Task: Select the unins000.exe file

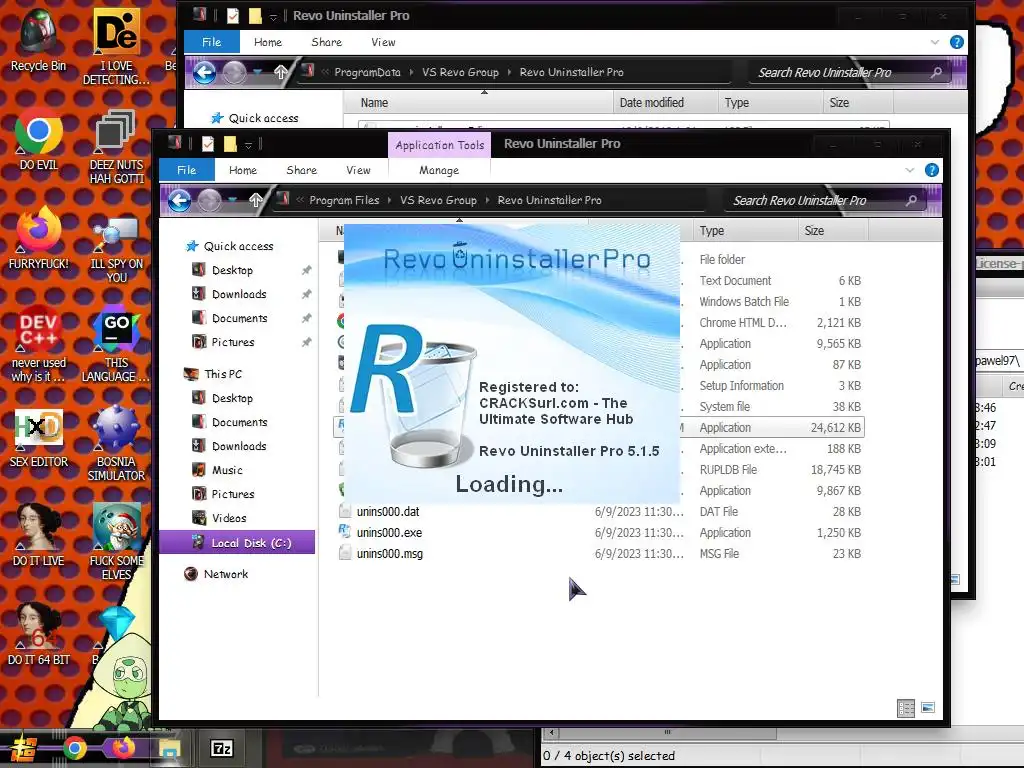Action: (x=389, y=533)
